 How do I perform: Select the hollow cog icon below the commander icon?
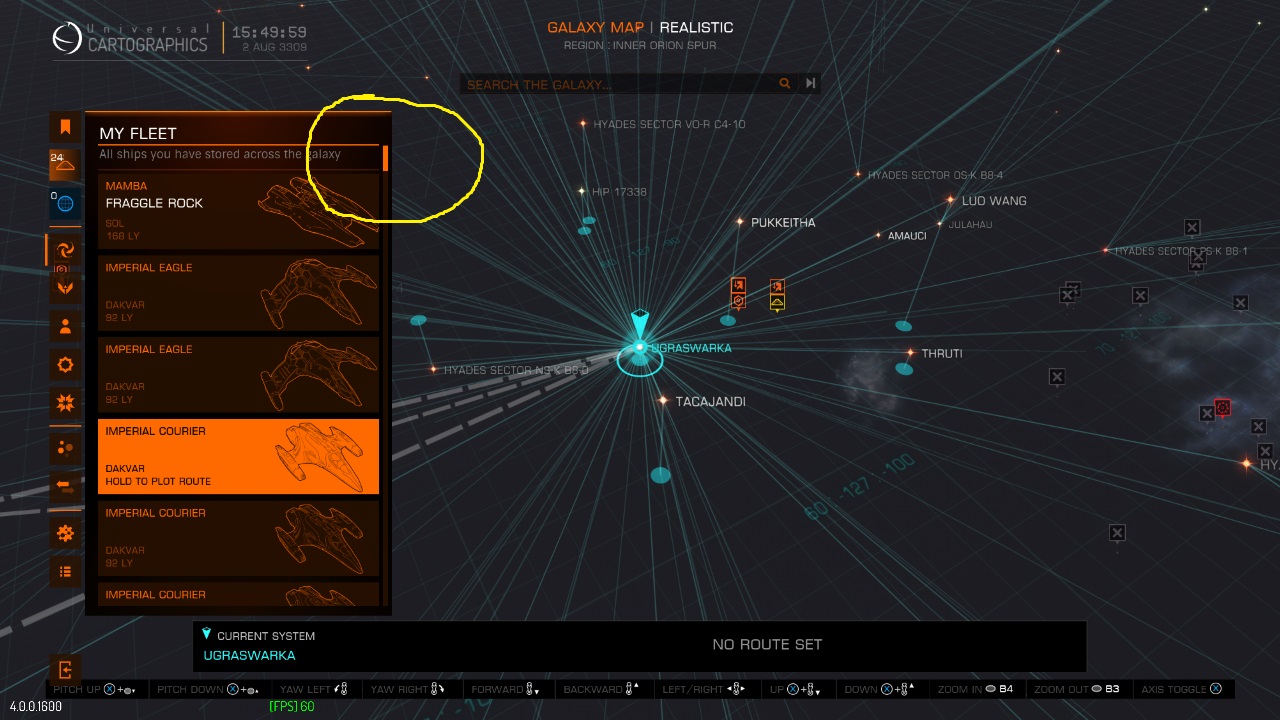coord(65,365)
